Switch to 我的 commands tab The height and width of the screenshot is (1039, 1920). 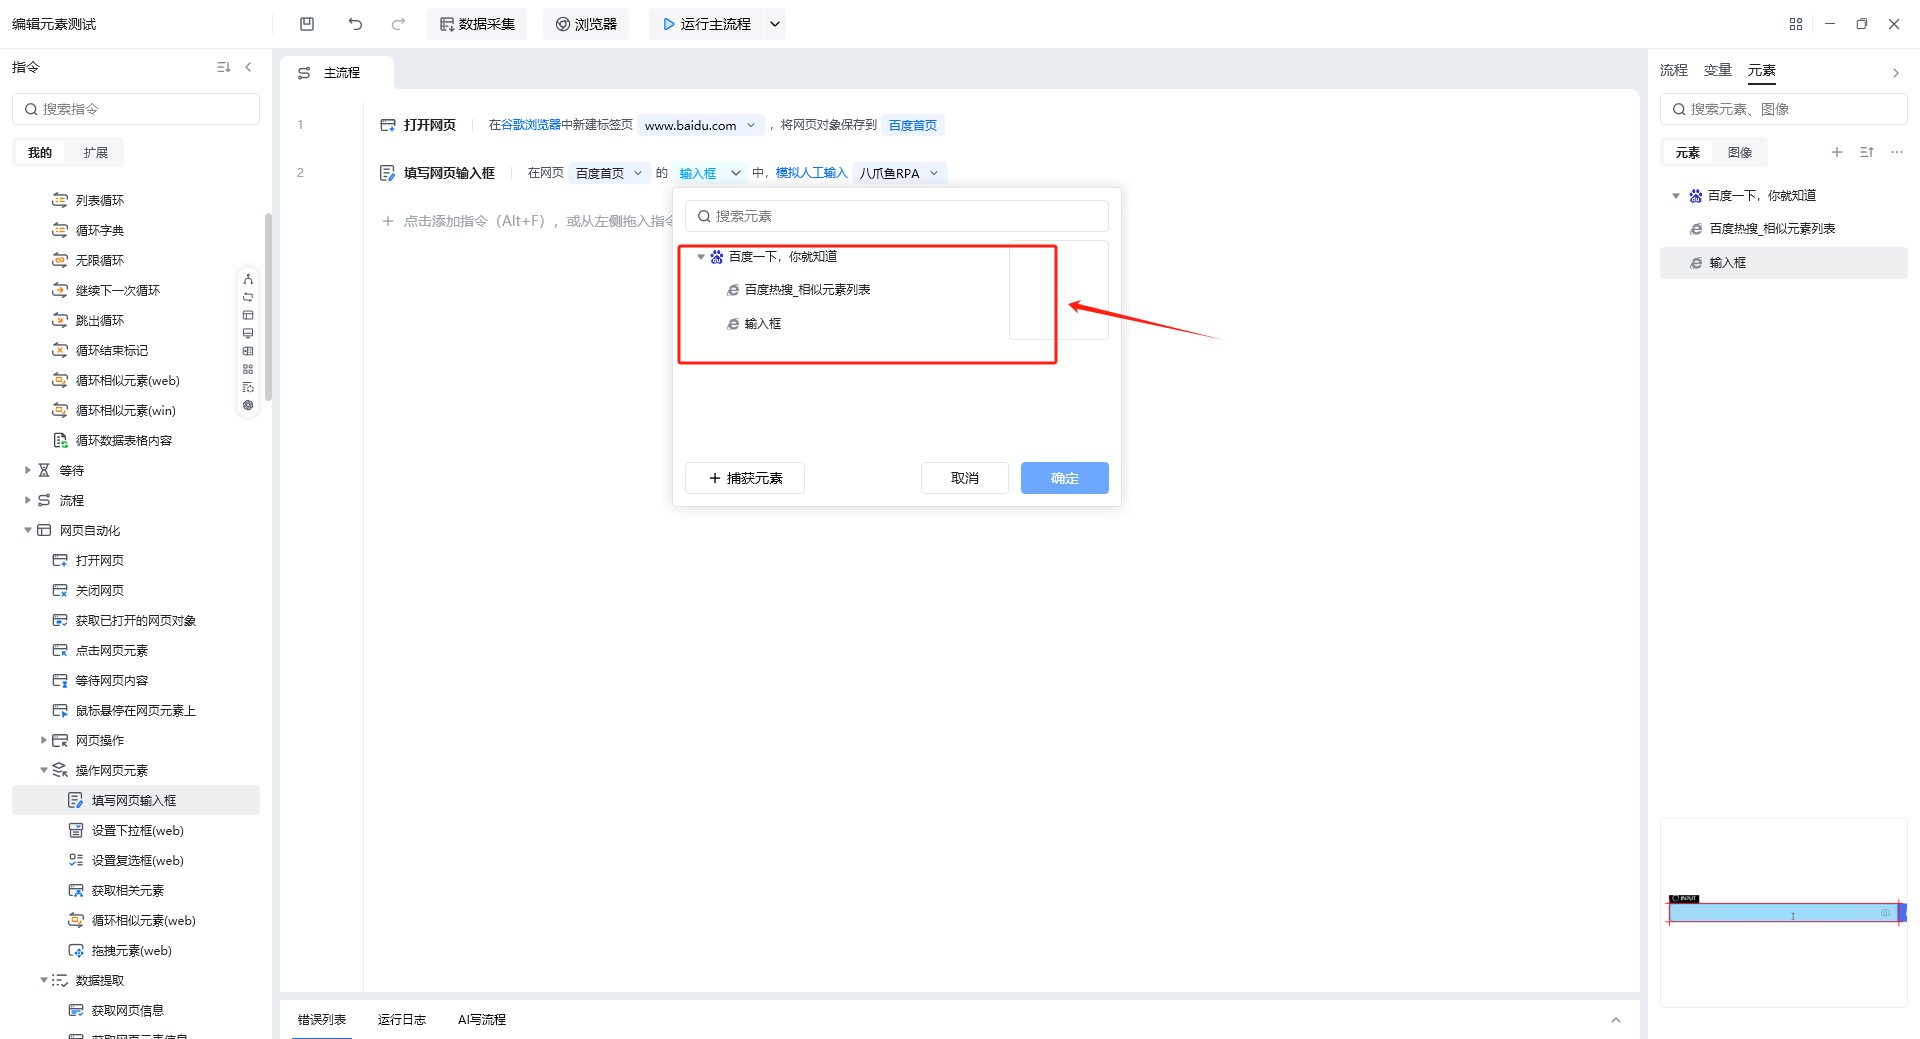click(40, 152)
